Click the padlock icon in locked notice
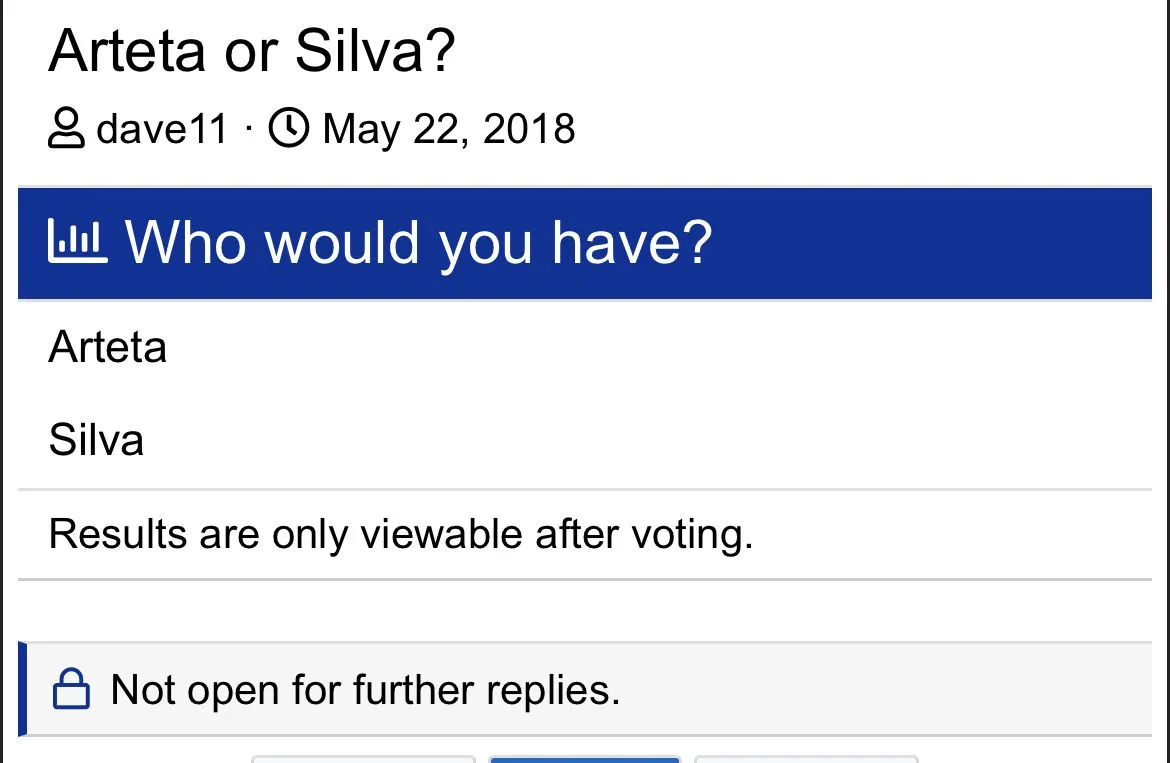 71,690
